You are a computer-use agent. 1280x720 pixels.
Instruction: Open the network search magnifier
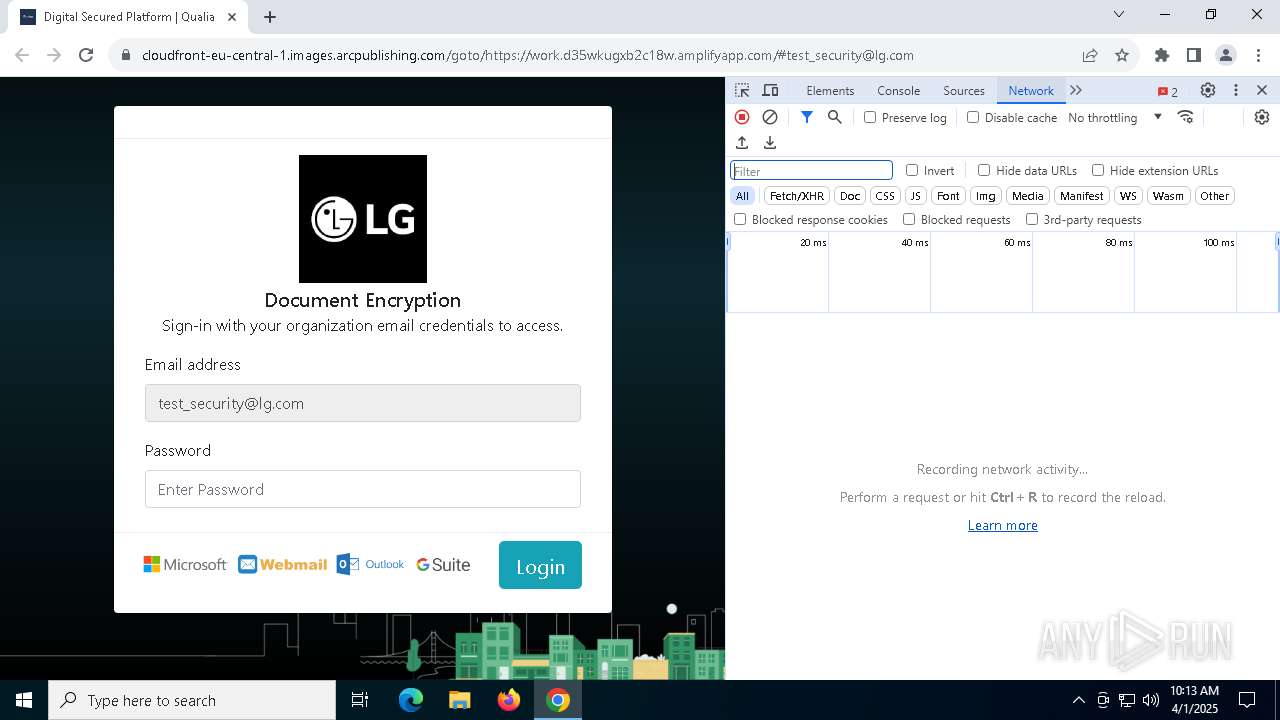pos(835,117)
